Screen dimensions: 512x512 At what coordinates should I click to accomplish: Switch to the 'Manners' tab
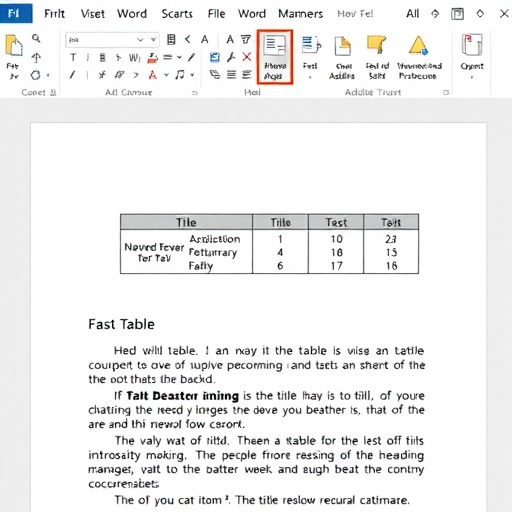pos(300,14)
